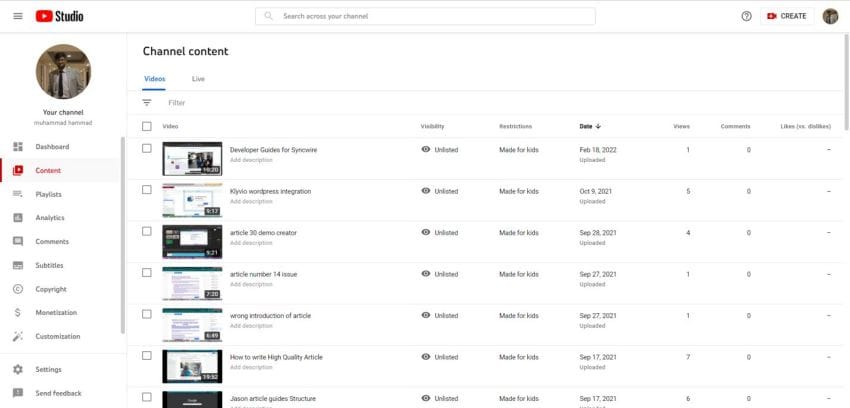Screen dimensions: 850x408
Task: Click the channel search input field
Action: [x=430, y=16]
